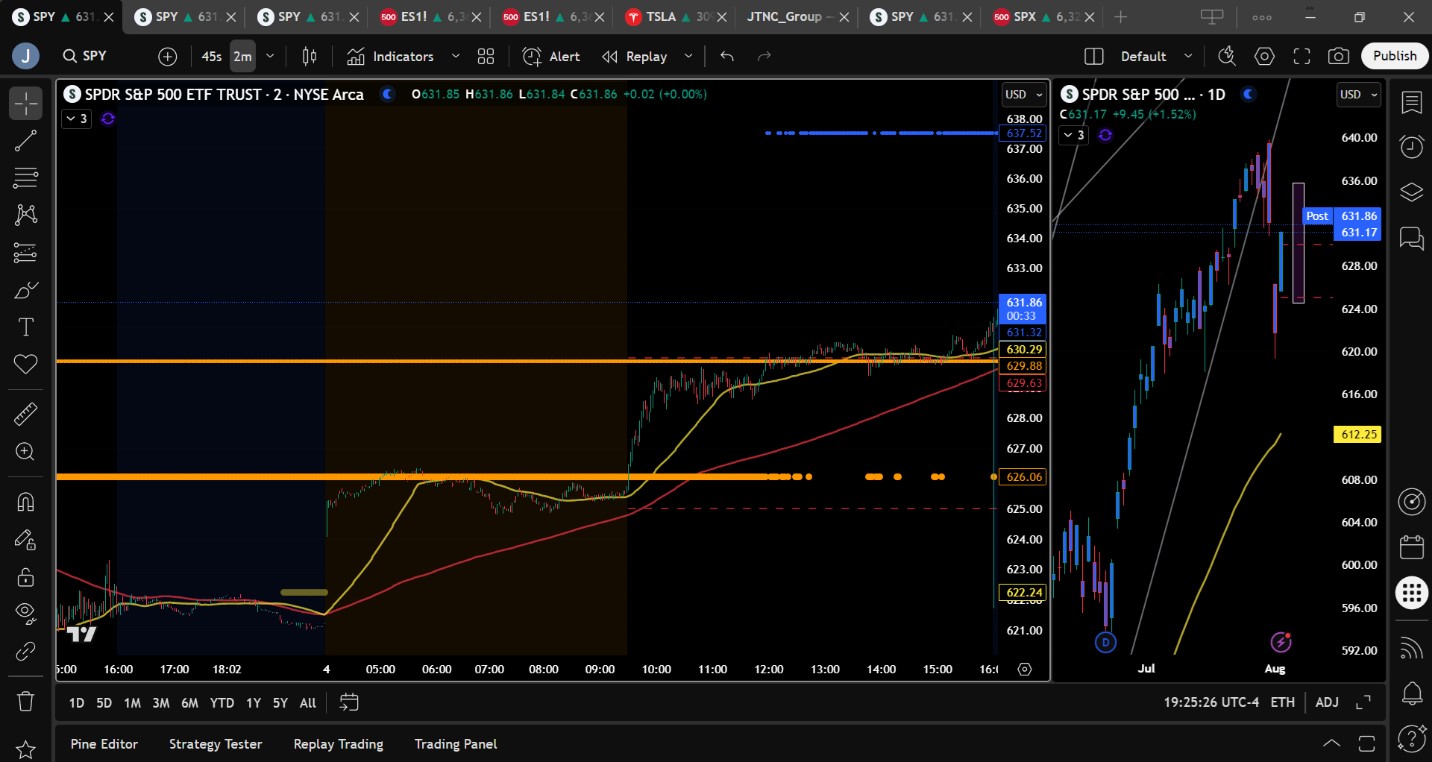Expand indicator legend on the 2-minute chart

(x=76, y=119)
